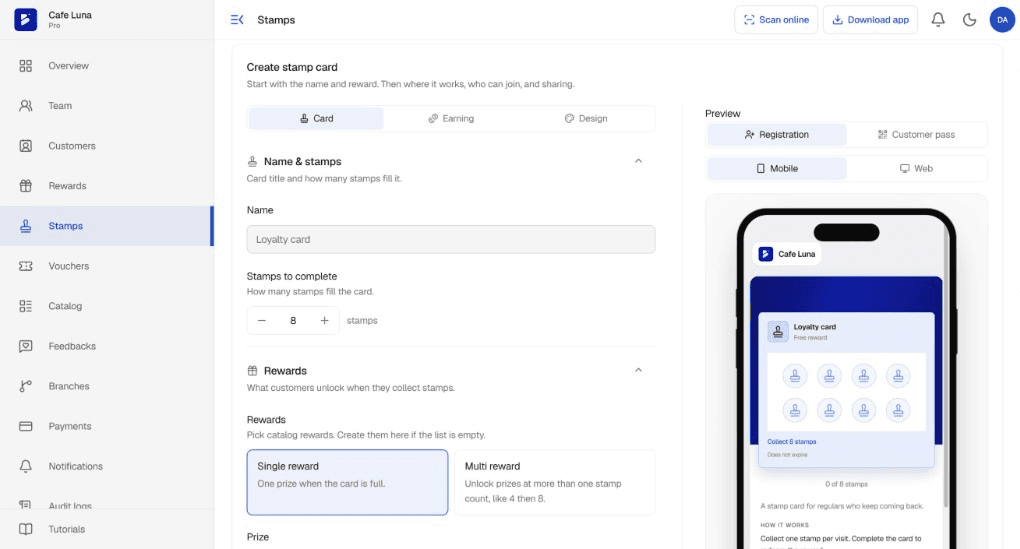The height and width of the screenshot is (549, 1020).
Task: Click the Cafe Luna Pro workspace name
Action: pos(70,20)
